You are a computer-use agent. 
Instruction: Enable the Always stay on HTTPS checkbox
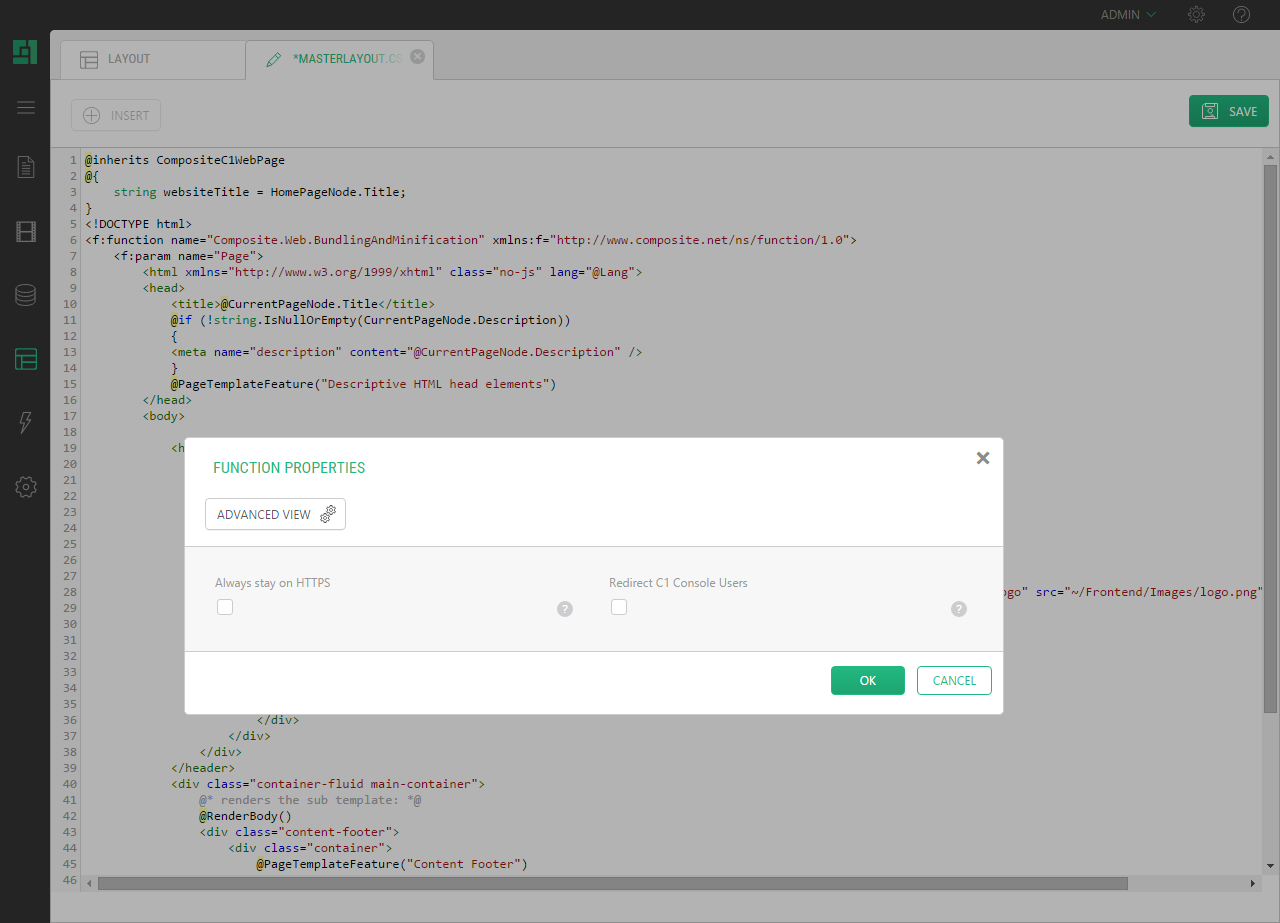(225, 607)
